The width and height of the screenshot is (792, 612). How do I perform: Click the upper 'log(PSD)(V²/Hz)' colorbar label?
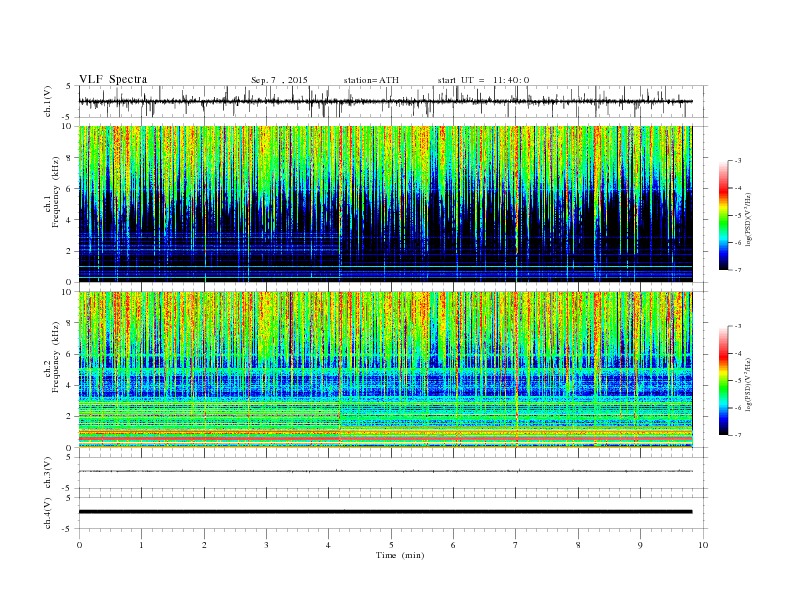[x=748, y=219]
